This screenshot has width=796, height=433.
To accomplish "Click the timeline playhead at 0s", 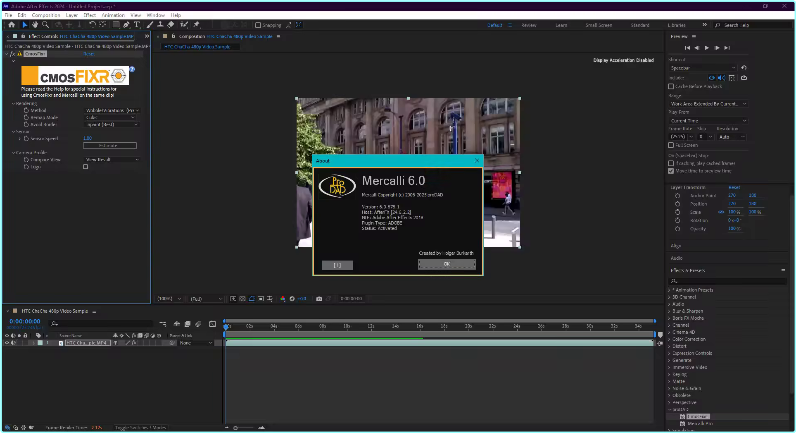I will [227, 326].
